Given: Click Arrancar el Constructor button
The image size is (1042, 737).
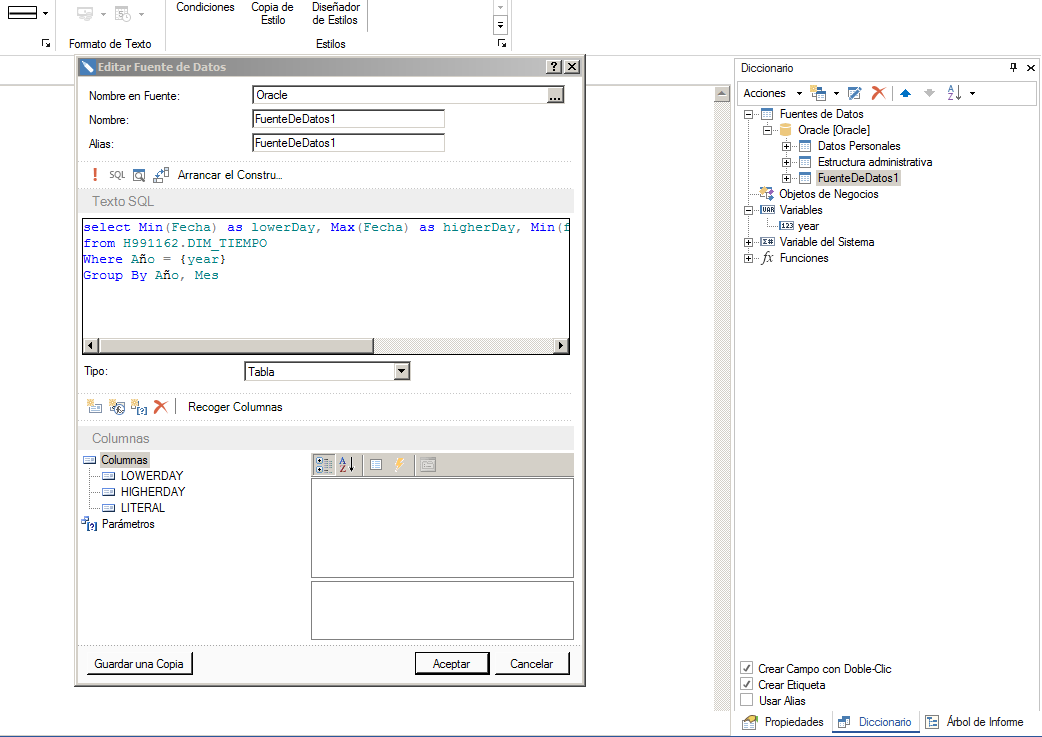Looking at the screenshot, I should (230, 175).
